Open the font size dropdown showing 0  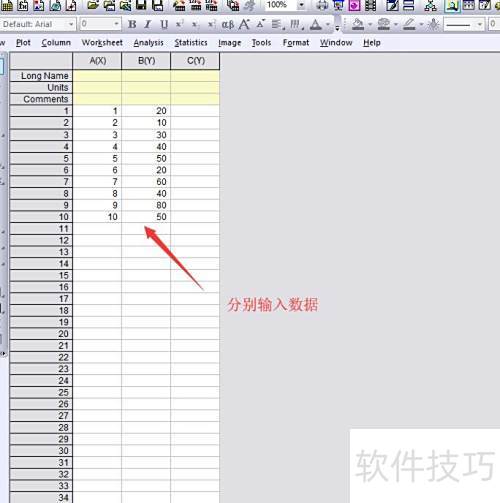tap(116, 24)
